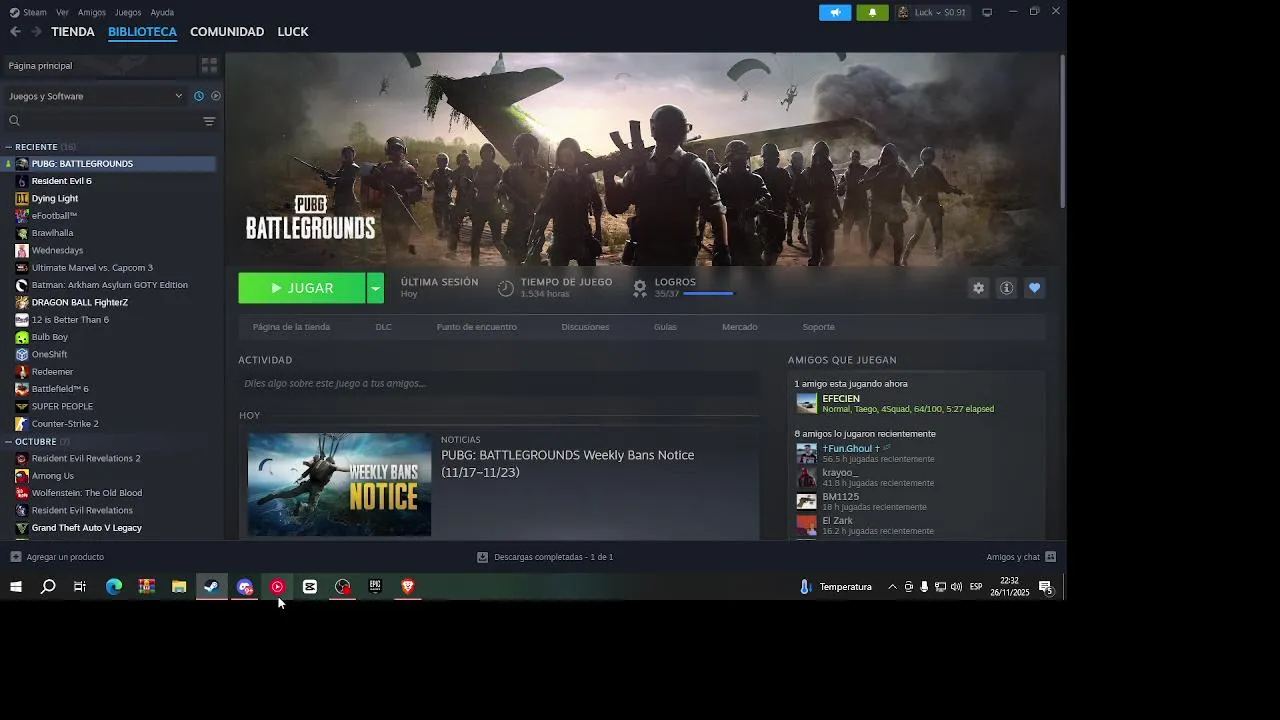
Task: Go to the TIENDA tab
Action: [73, 32]
